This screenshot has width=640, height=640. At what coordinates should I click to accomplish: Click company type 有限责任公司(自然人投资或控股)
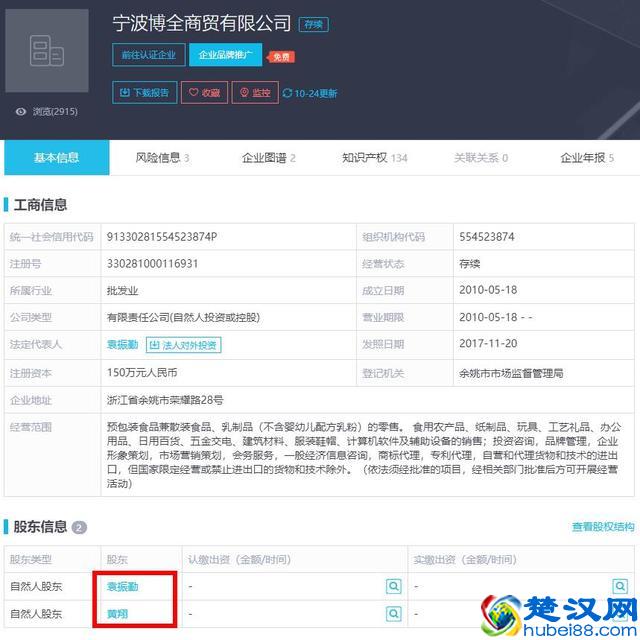point(183,317)
